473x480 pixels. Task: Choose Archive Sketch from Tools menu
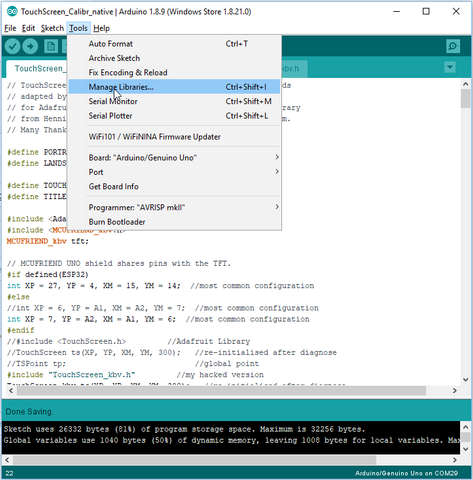point(175,58)
